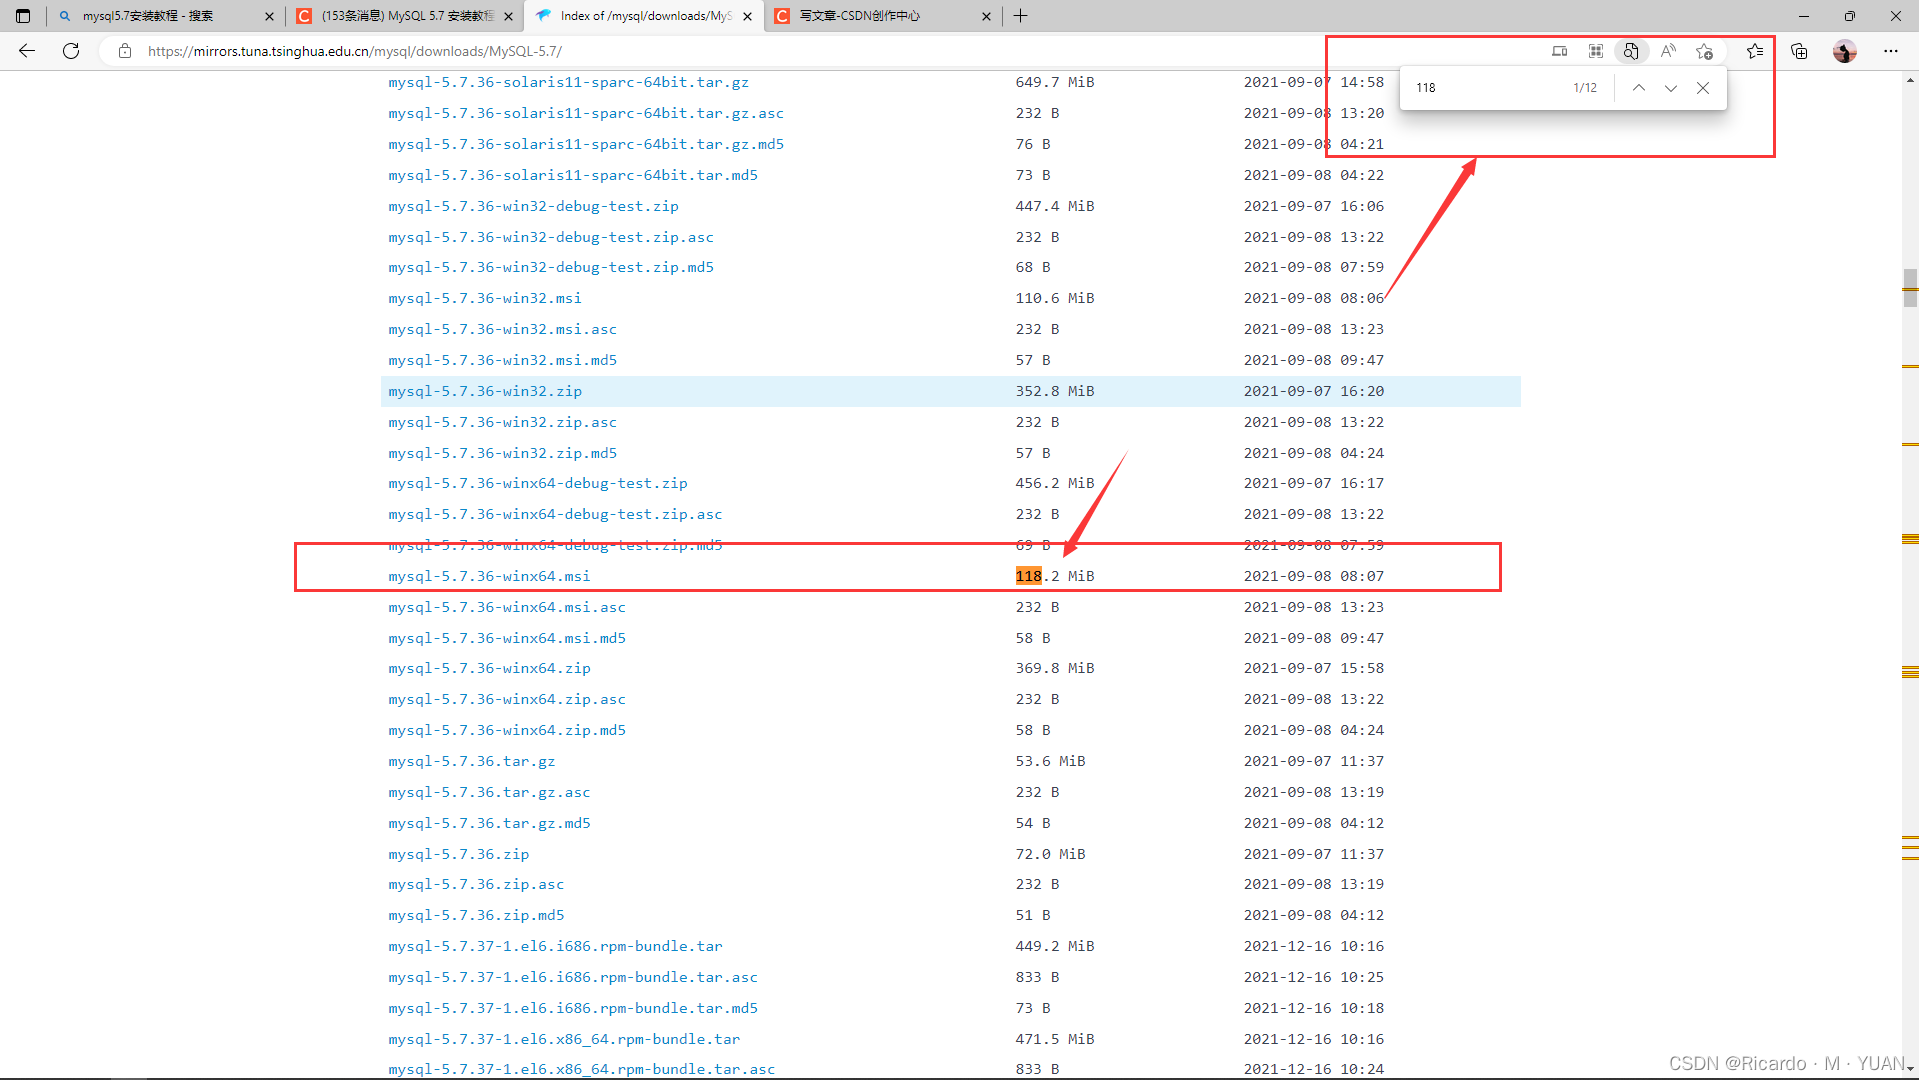Open the browser profile avatar

pos(1844,51)
